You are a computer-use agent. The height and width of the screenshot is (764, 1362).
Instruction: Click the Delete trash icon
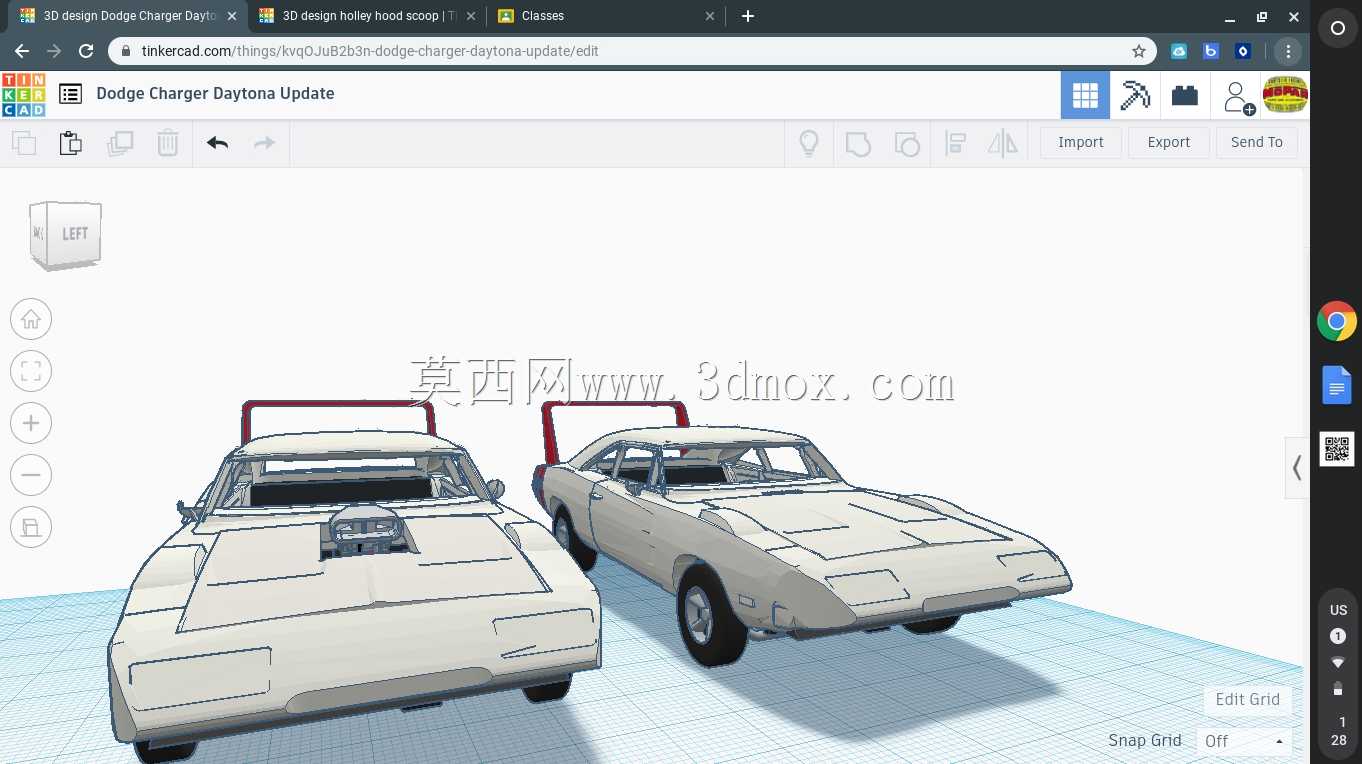168,143
